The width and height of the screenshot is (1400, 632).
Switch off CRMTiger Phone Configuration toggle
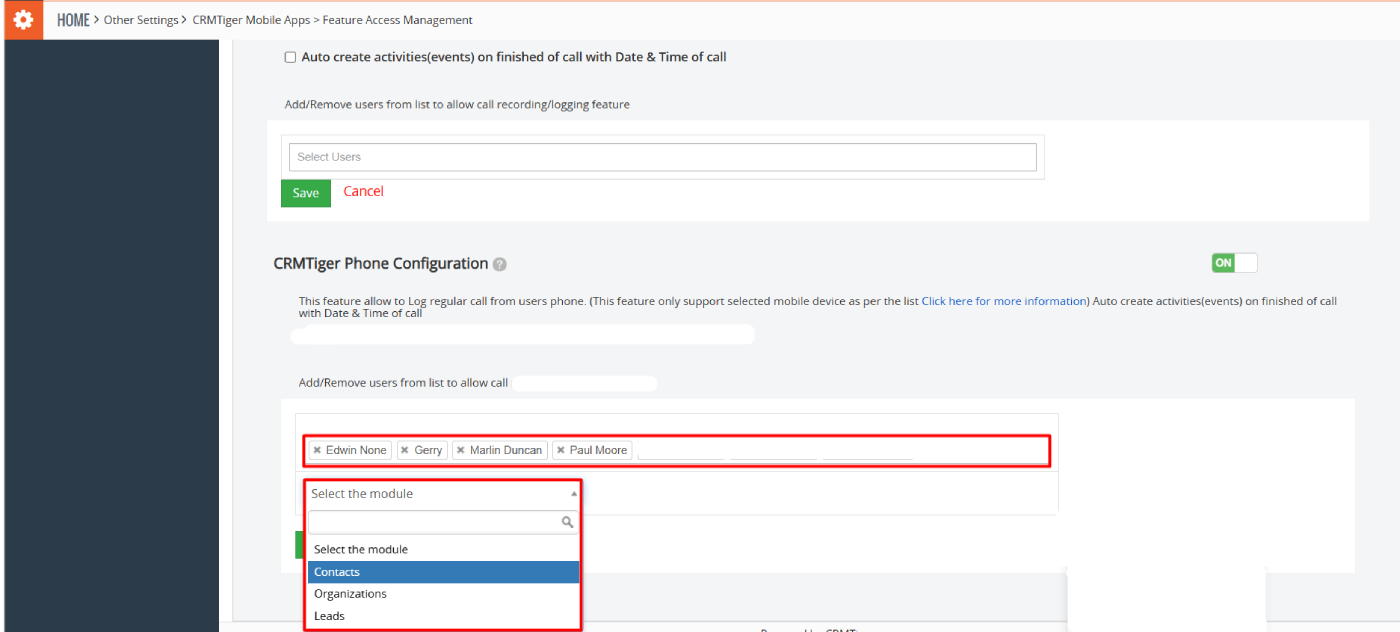coord(1234,263)
